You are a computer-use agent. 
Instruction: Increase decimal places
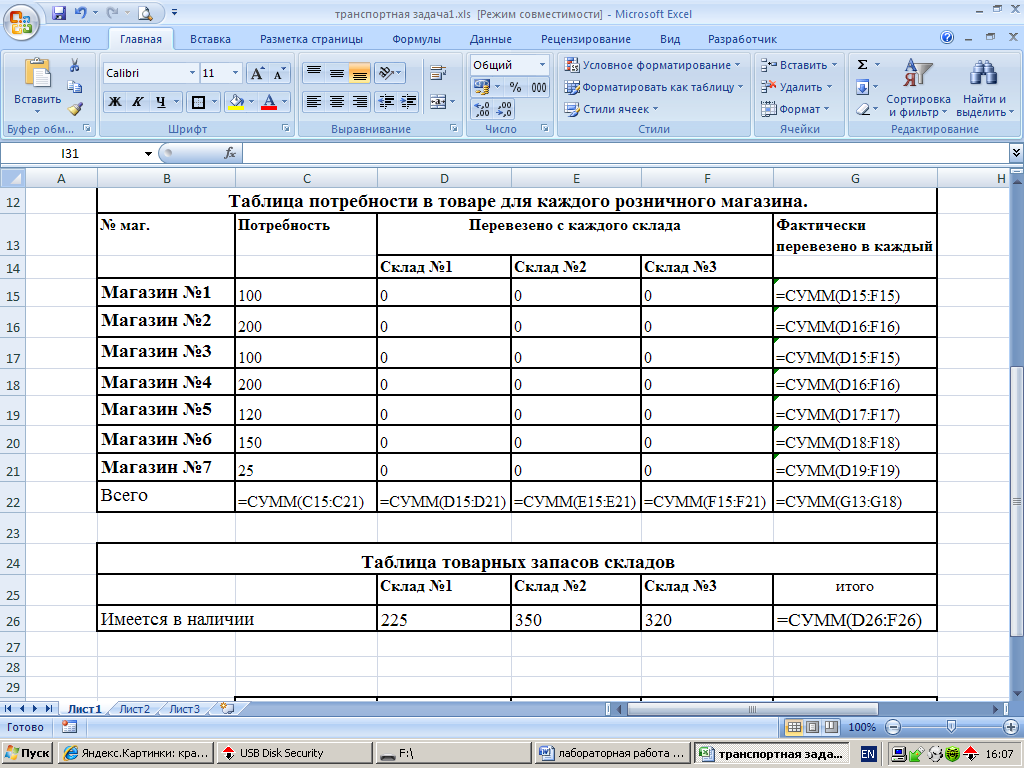click(482, 109)
